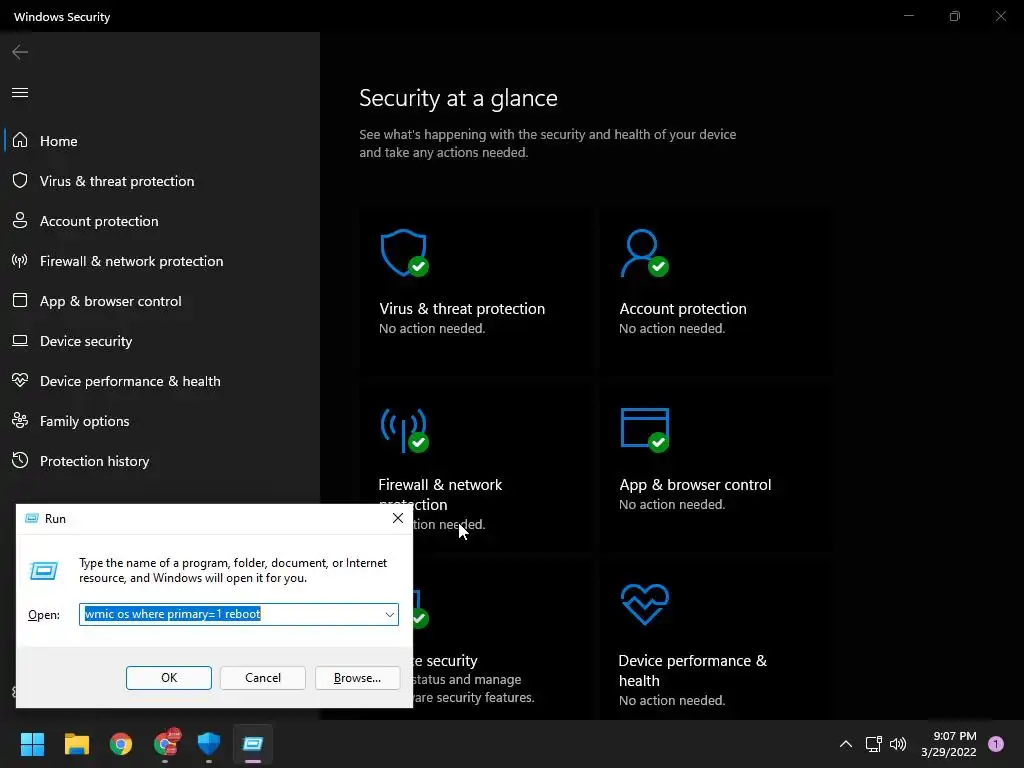This screenshot has height=768, width=1024.
Task: Click the App & browser control tile title
Action: [695, 485]
